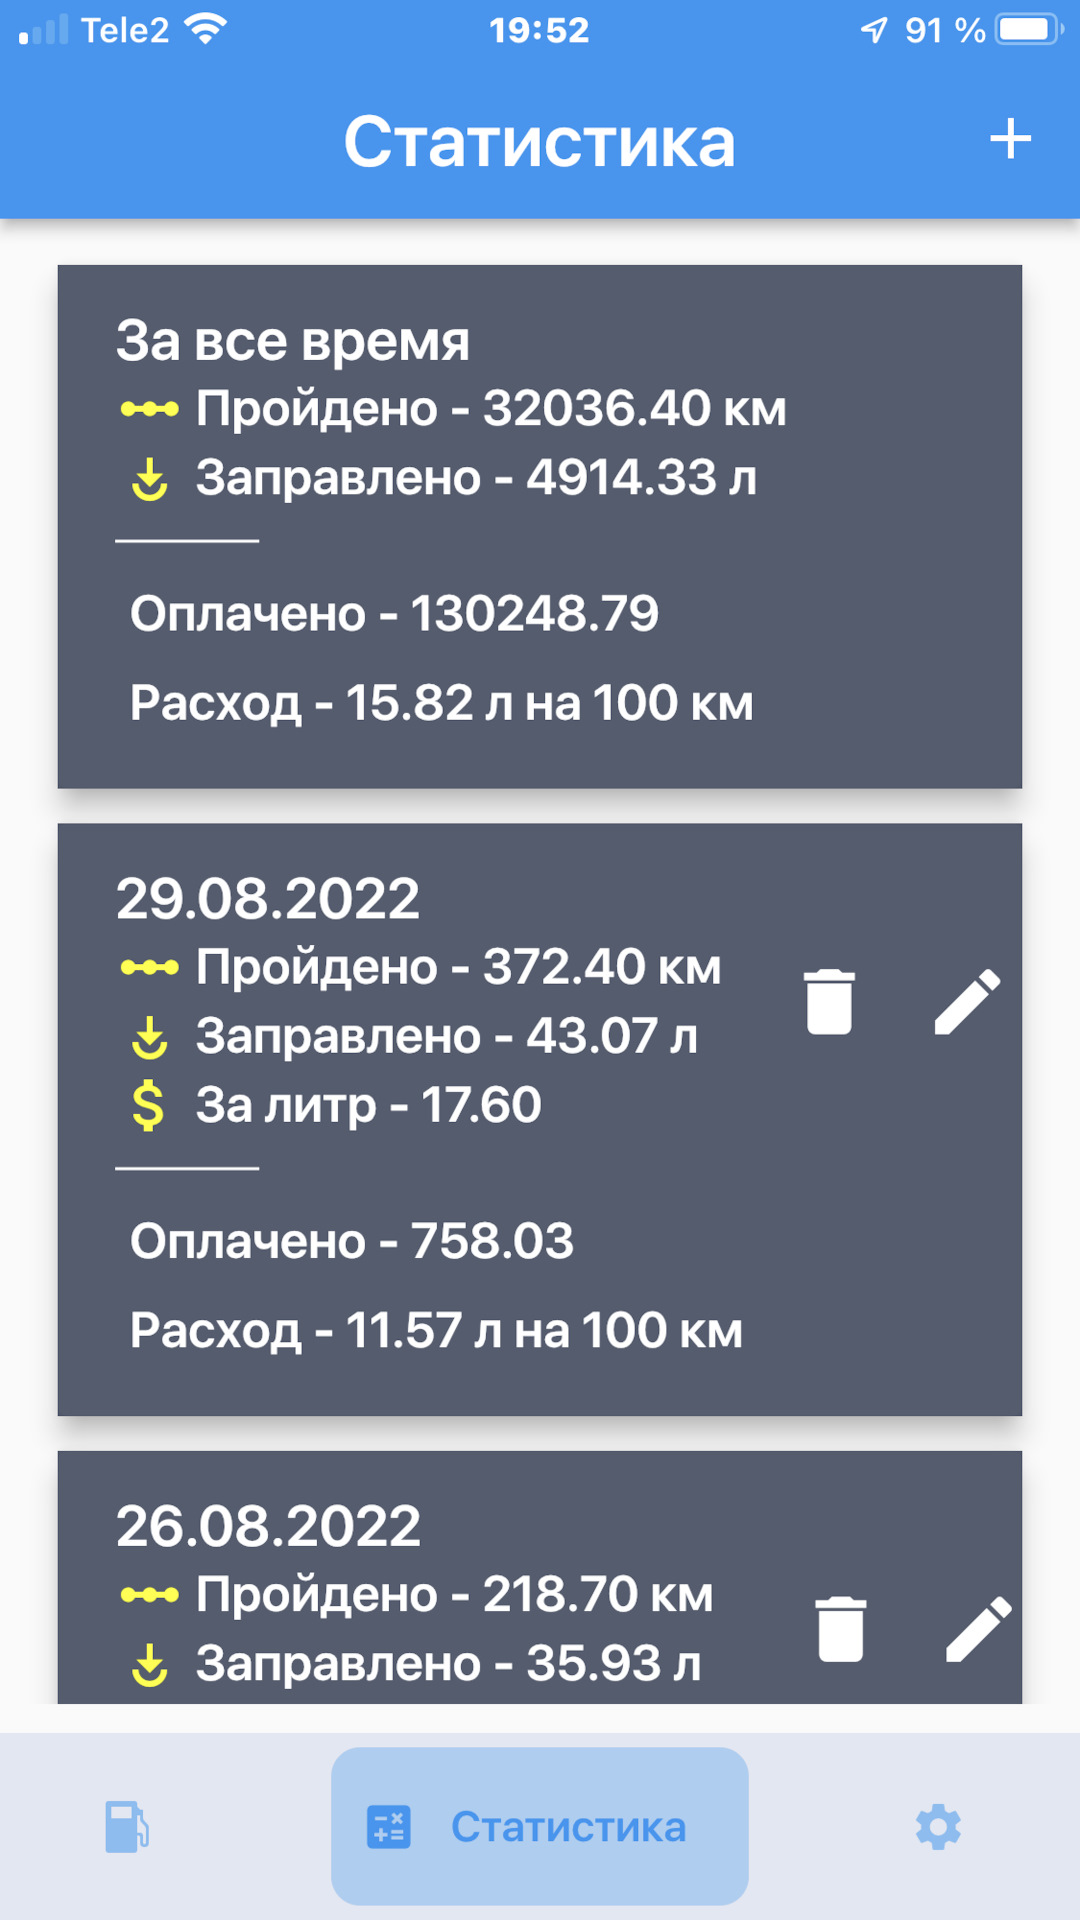Delete the 29.08.2022 refuel entry

pos(829,1001)
